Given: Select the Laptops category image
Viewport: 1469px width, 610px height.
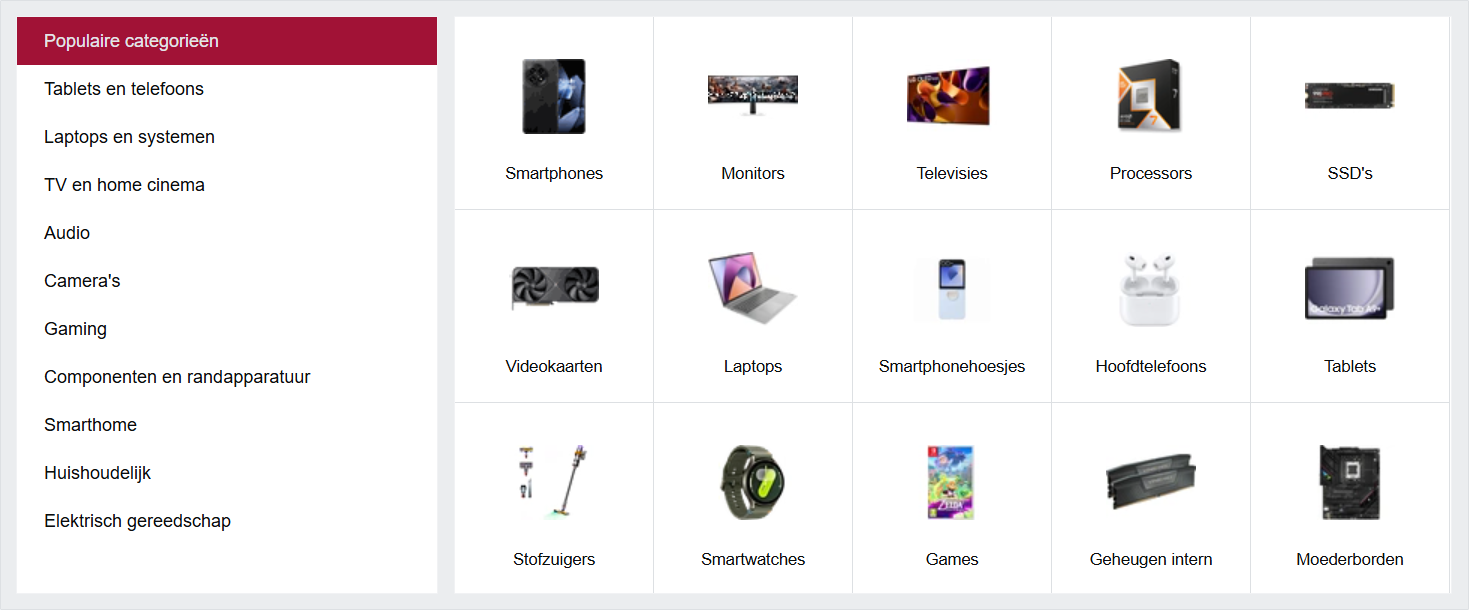Looking at the screenshot, I should pyautogui.click(x=752, y=288).
